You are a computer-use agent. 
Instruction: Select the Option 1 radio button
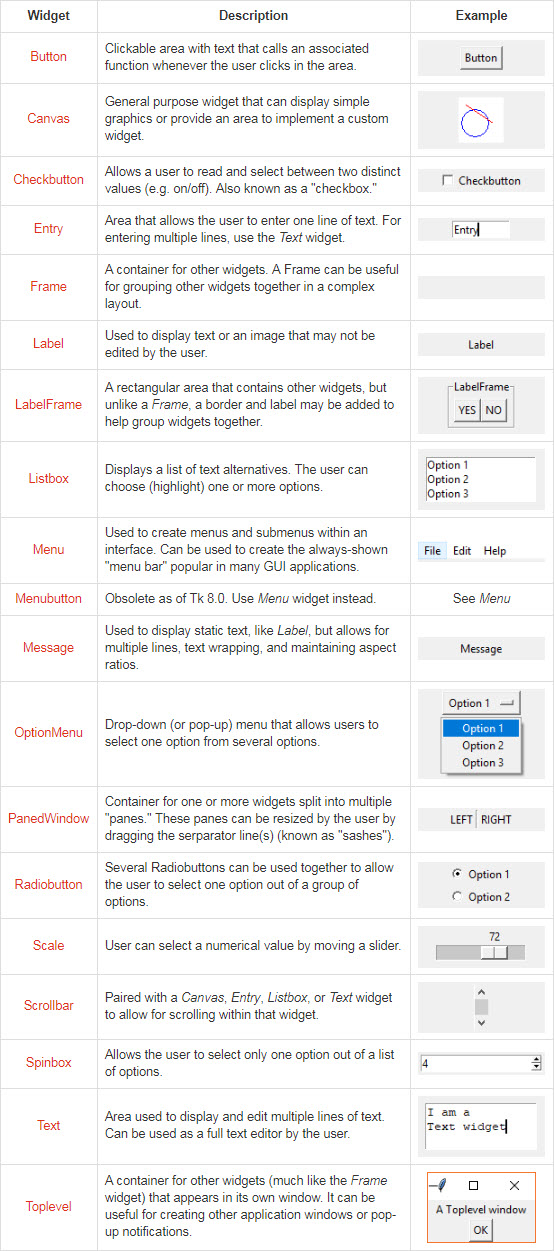[x=457, y=874]
